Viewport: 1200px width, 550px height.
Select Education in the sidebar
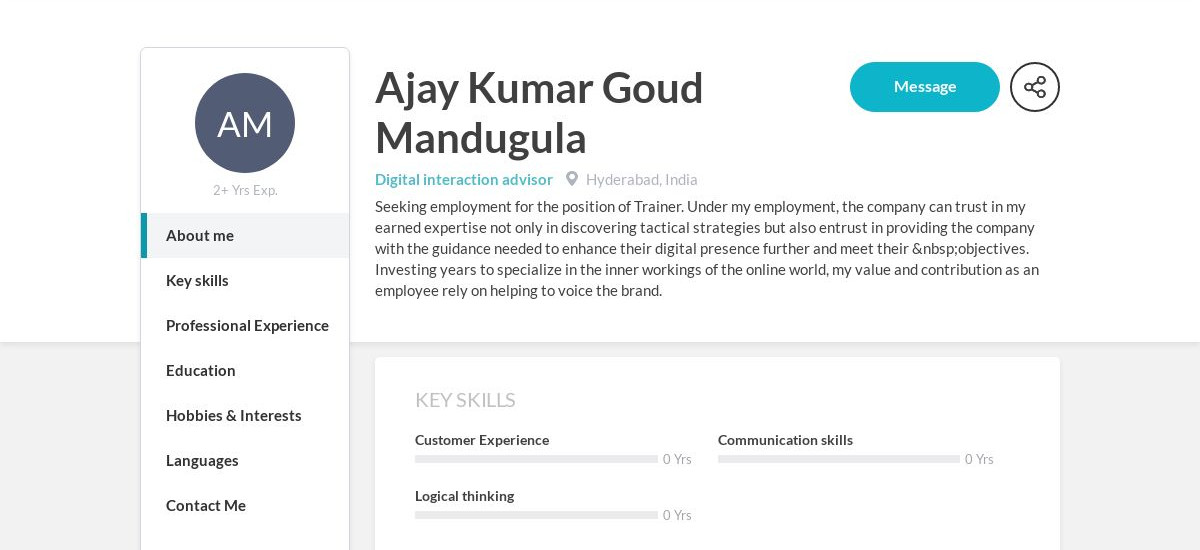(245, 370)
